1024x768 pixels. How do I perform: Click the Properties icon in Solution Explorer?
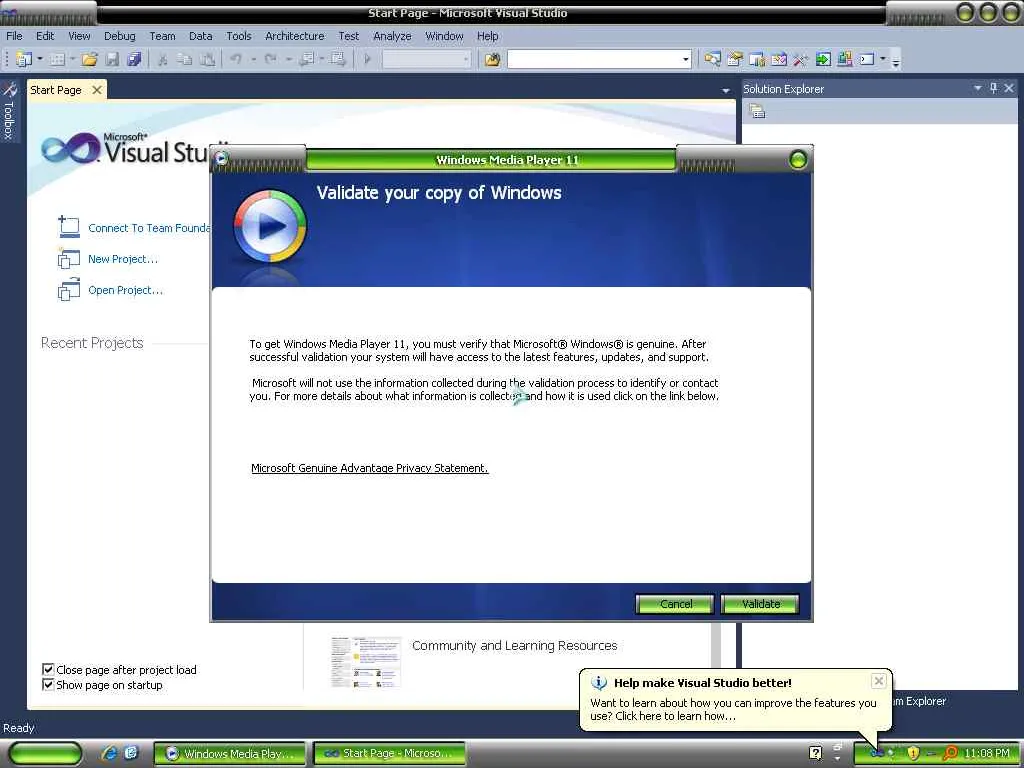click(757, 112)
